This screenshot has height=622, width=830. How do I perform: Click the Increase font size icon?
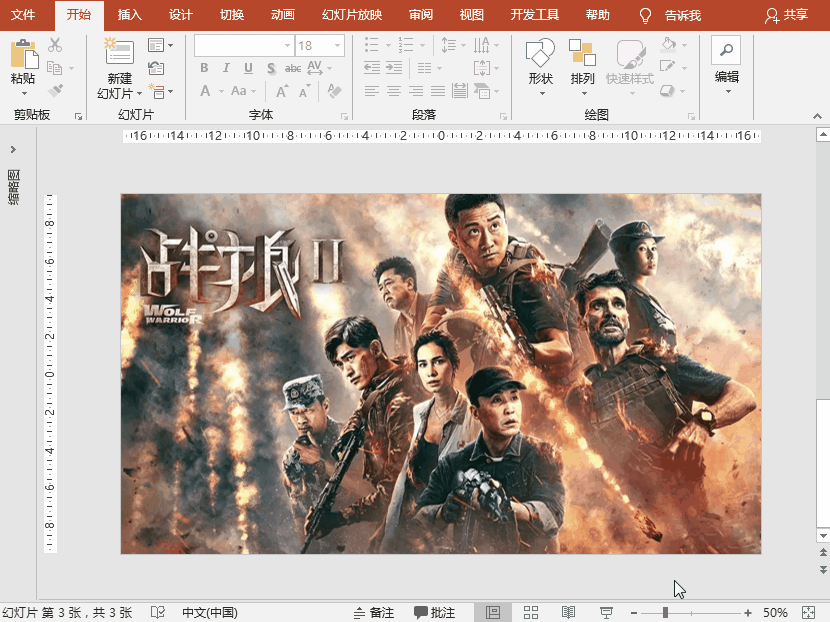coord(282,91)
